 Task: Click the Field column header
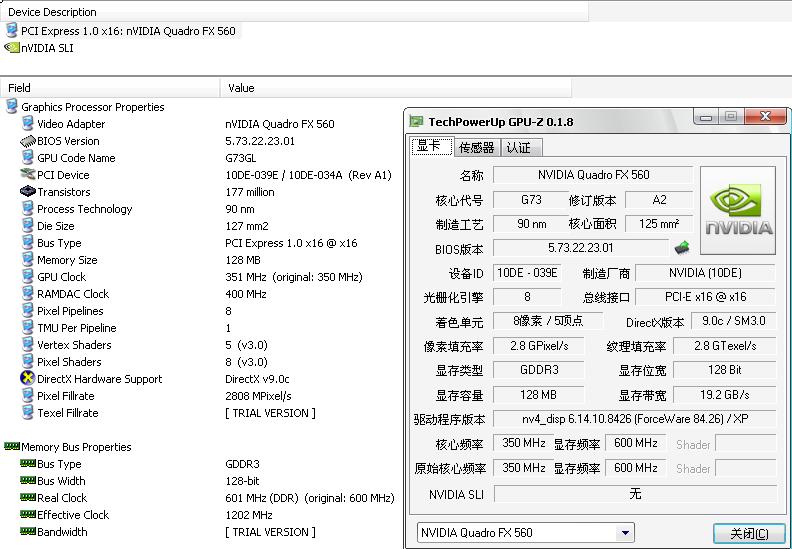pos(110,88)
